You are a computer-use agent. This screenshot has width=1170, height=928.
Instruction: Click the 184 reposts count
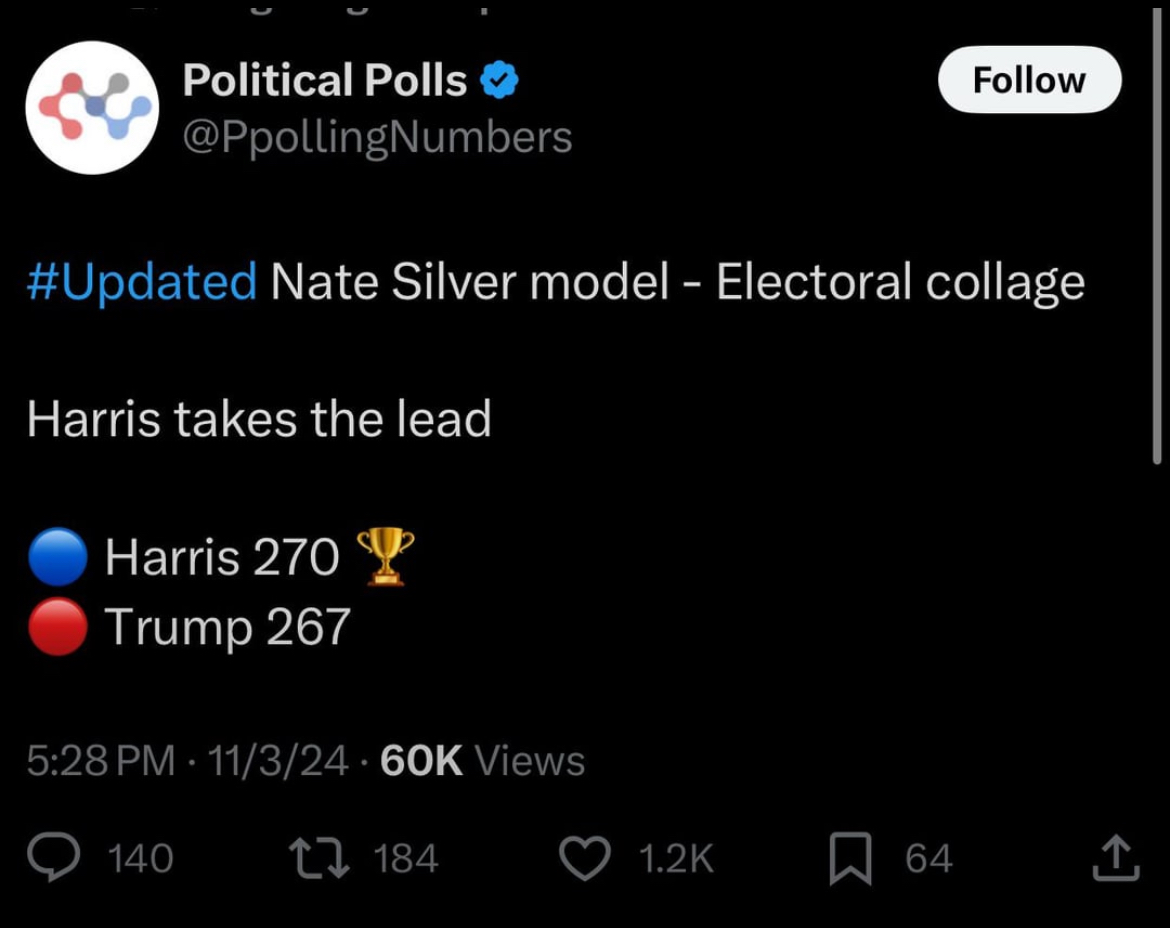405,859
